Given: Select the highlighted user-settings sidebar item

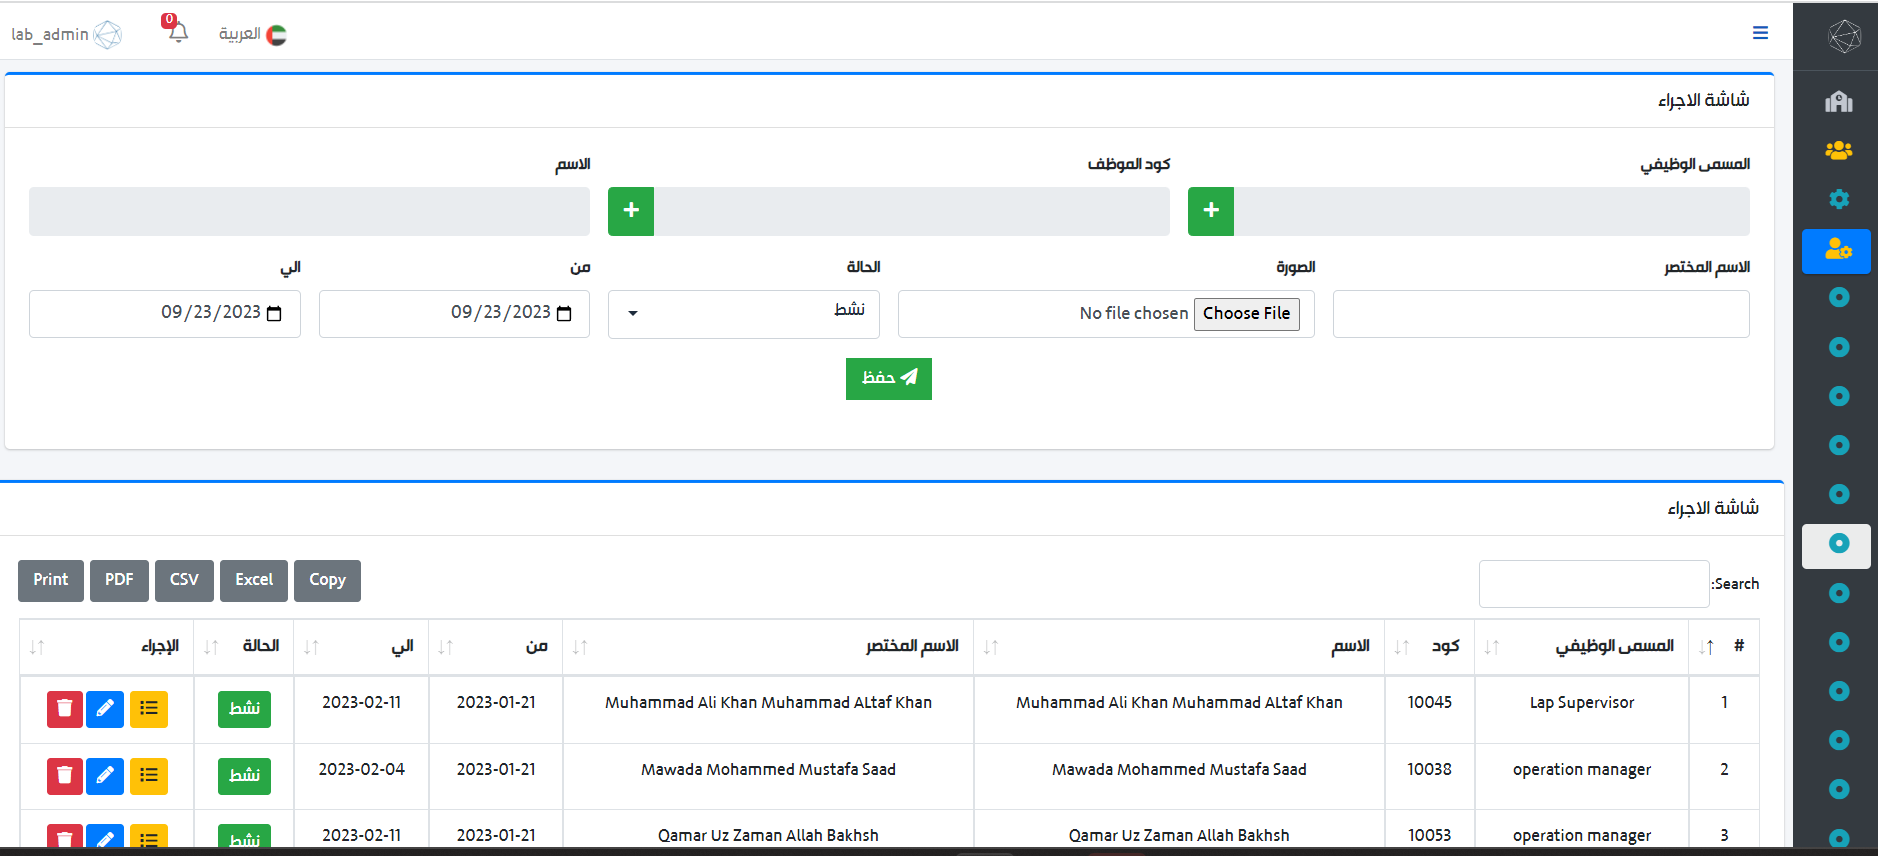Looking at the screenshot, I should pyautogui.click(x=1836, y=250).
